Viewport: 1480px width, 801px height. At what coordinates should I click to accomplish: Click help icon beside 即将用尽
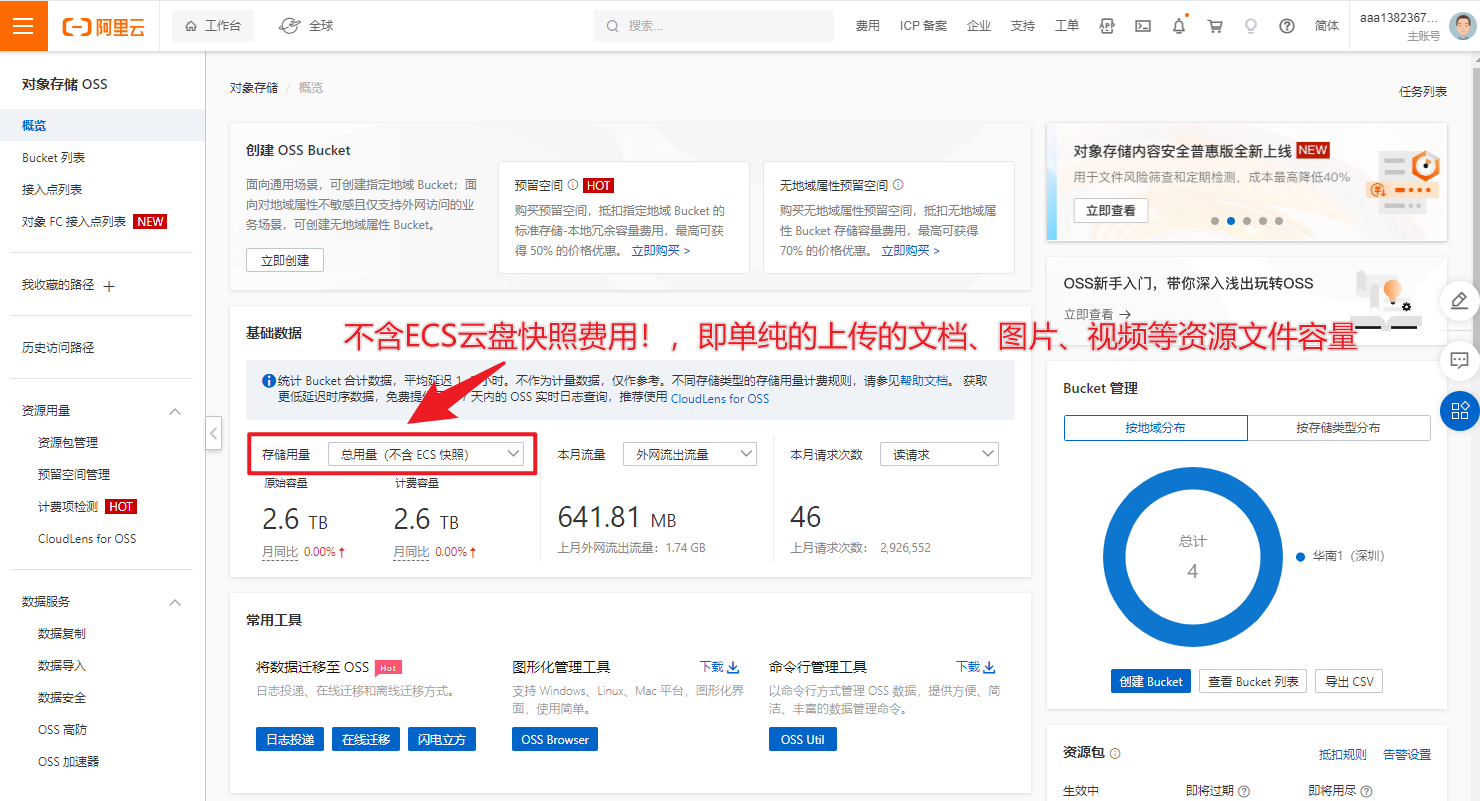[1366, 791]
